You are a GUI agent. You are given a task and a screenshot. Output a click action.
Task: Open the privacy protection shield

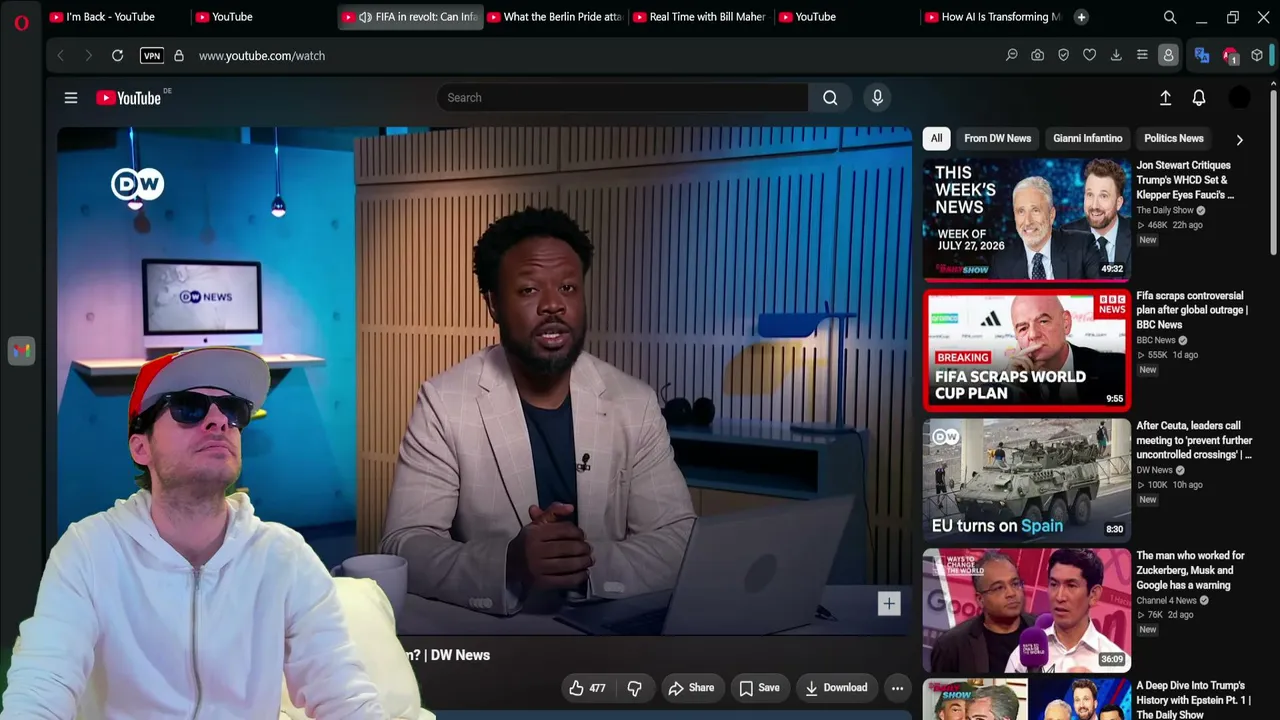coord(1064,56)
